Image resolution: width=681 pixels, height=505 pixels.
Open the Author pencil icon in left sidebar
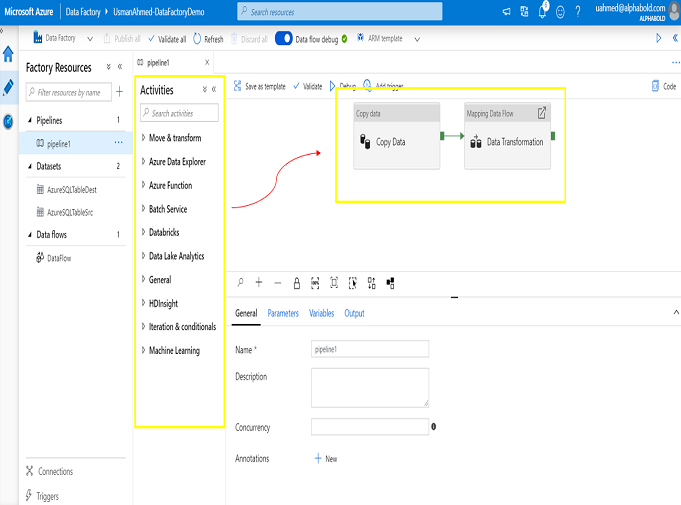(x=9, y=87)
